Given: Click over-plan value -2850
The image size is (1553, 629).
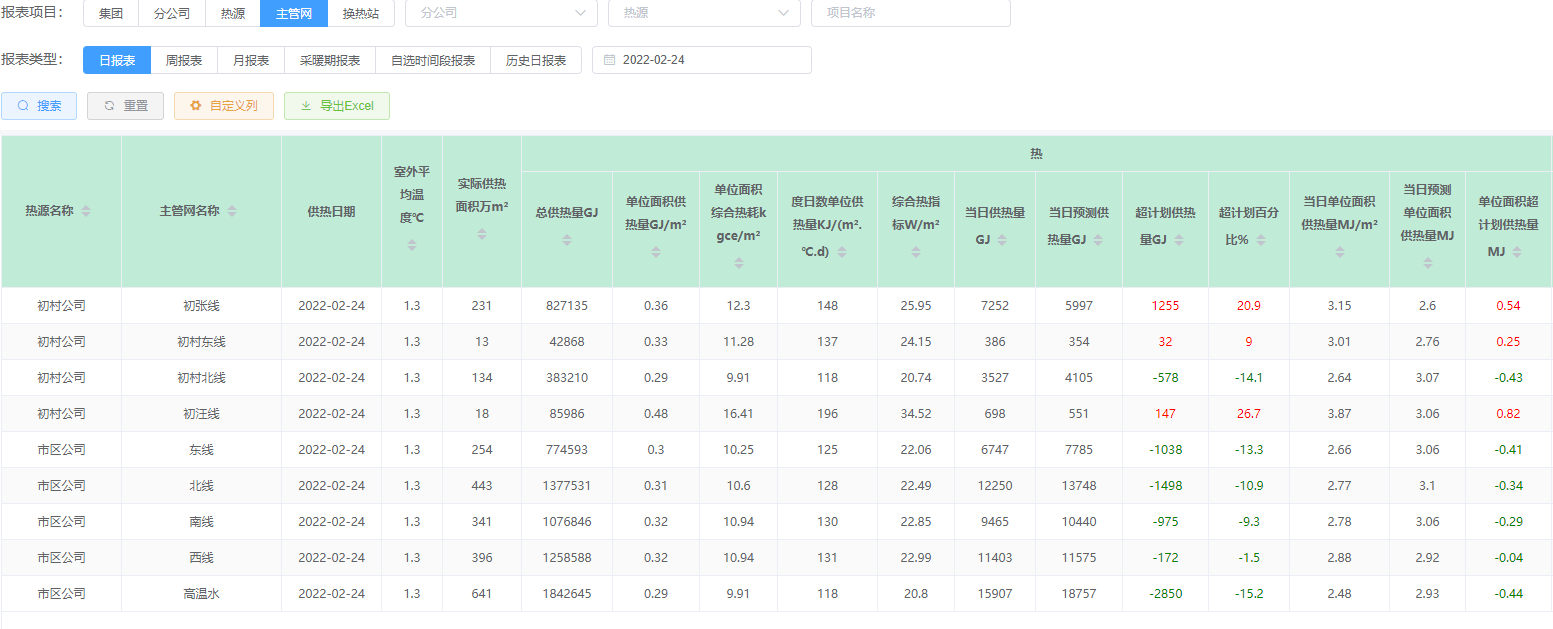Looking at the screenshot, I should [1165, 594].
